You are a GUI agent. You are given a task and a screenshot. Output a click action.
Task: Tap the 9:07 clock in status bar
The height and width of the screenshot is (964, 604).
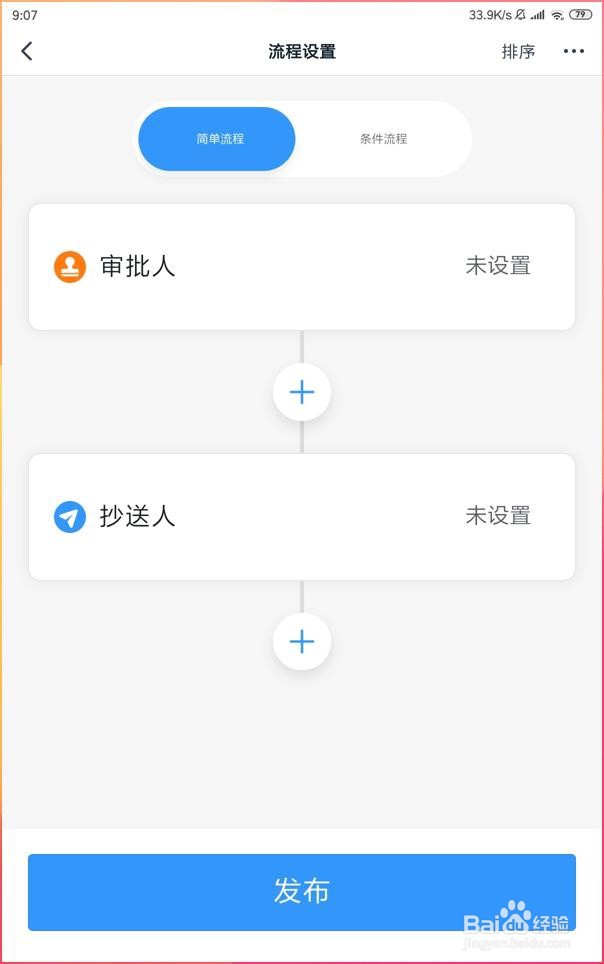pos(25,15)
